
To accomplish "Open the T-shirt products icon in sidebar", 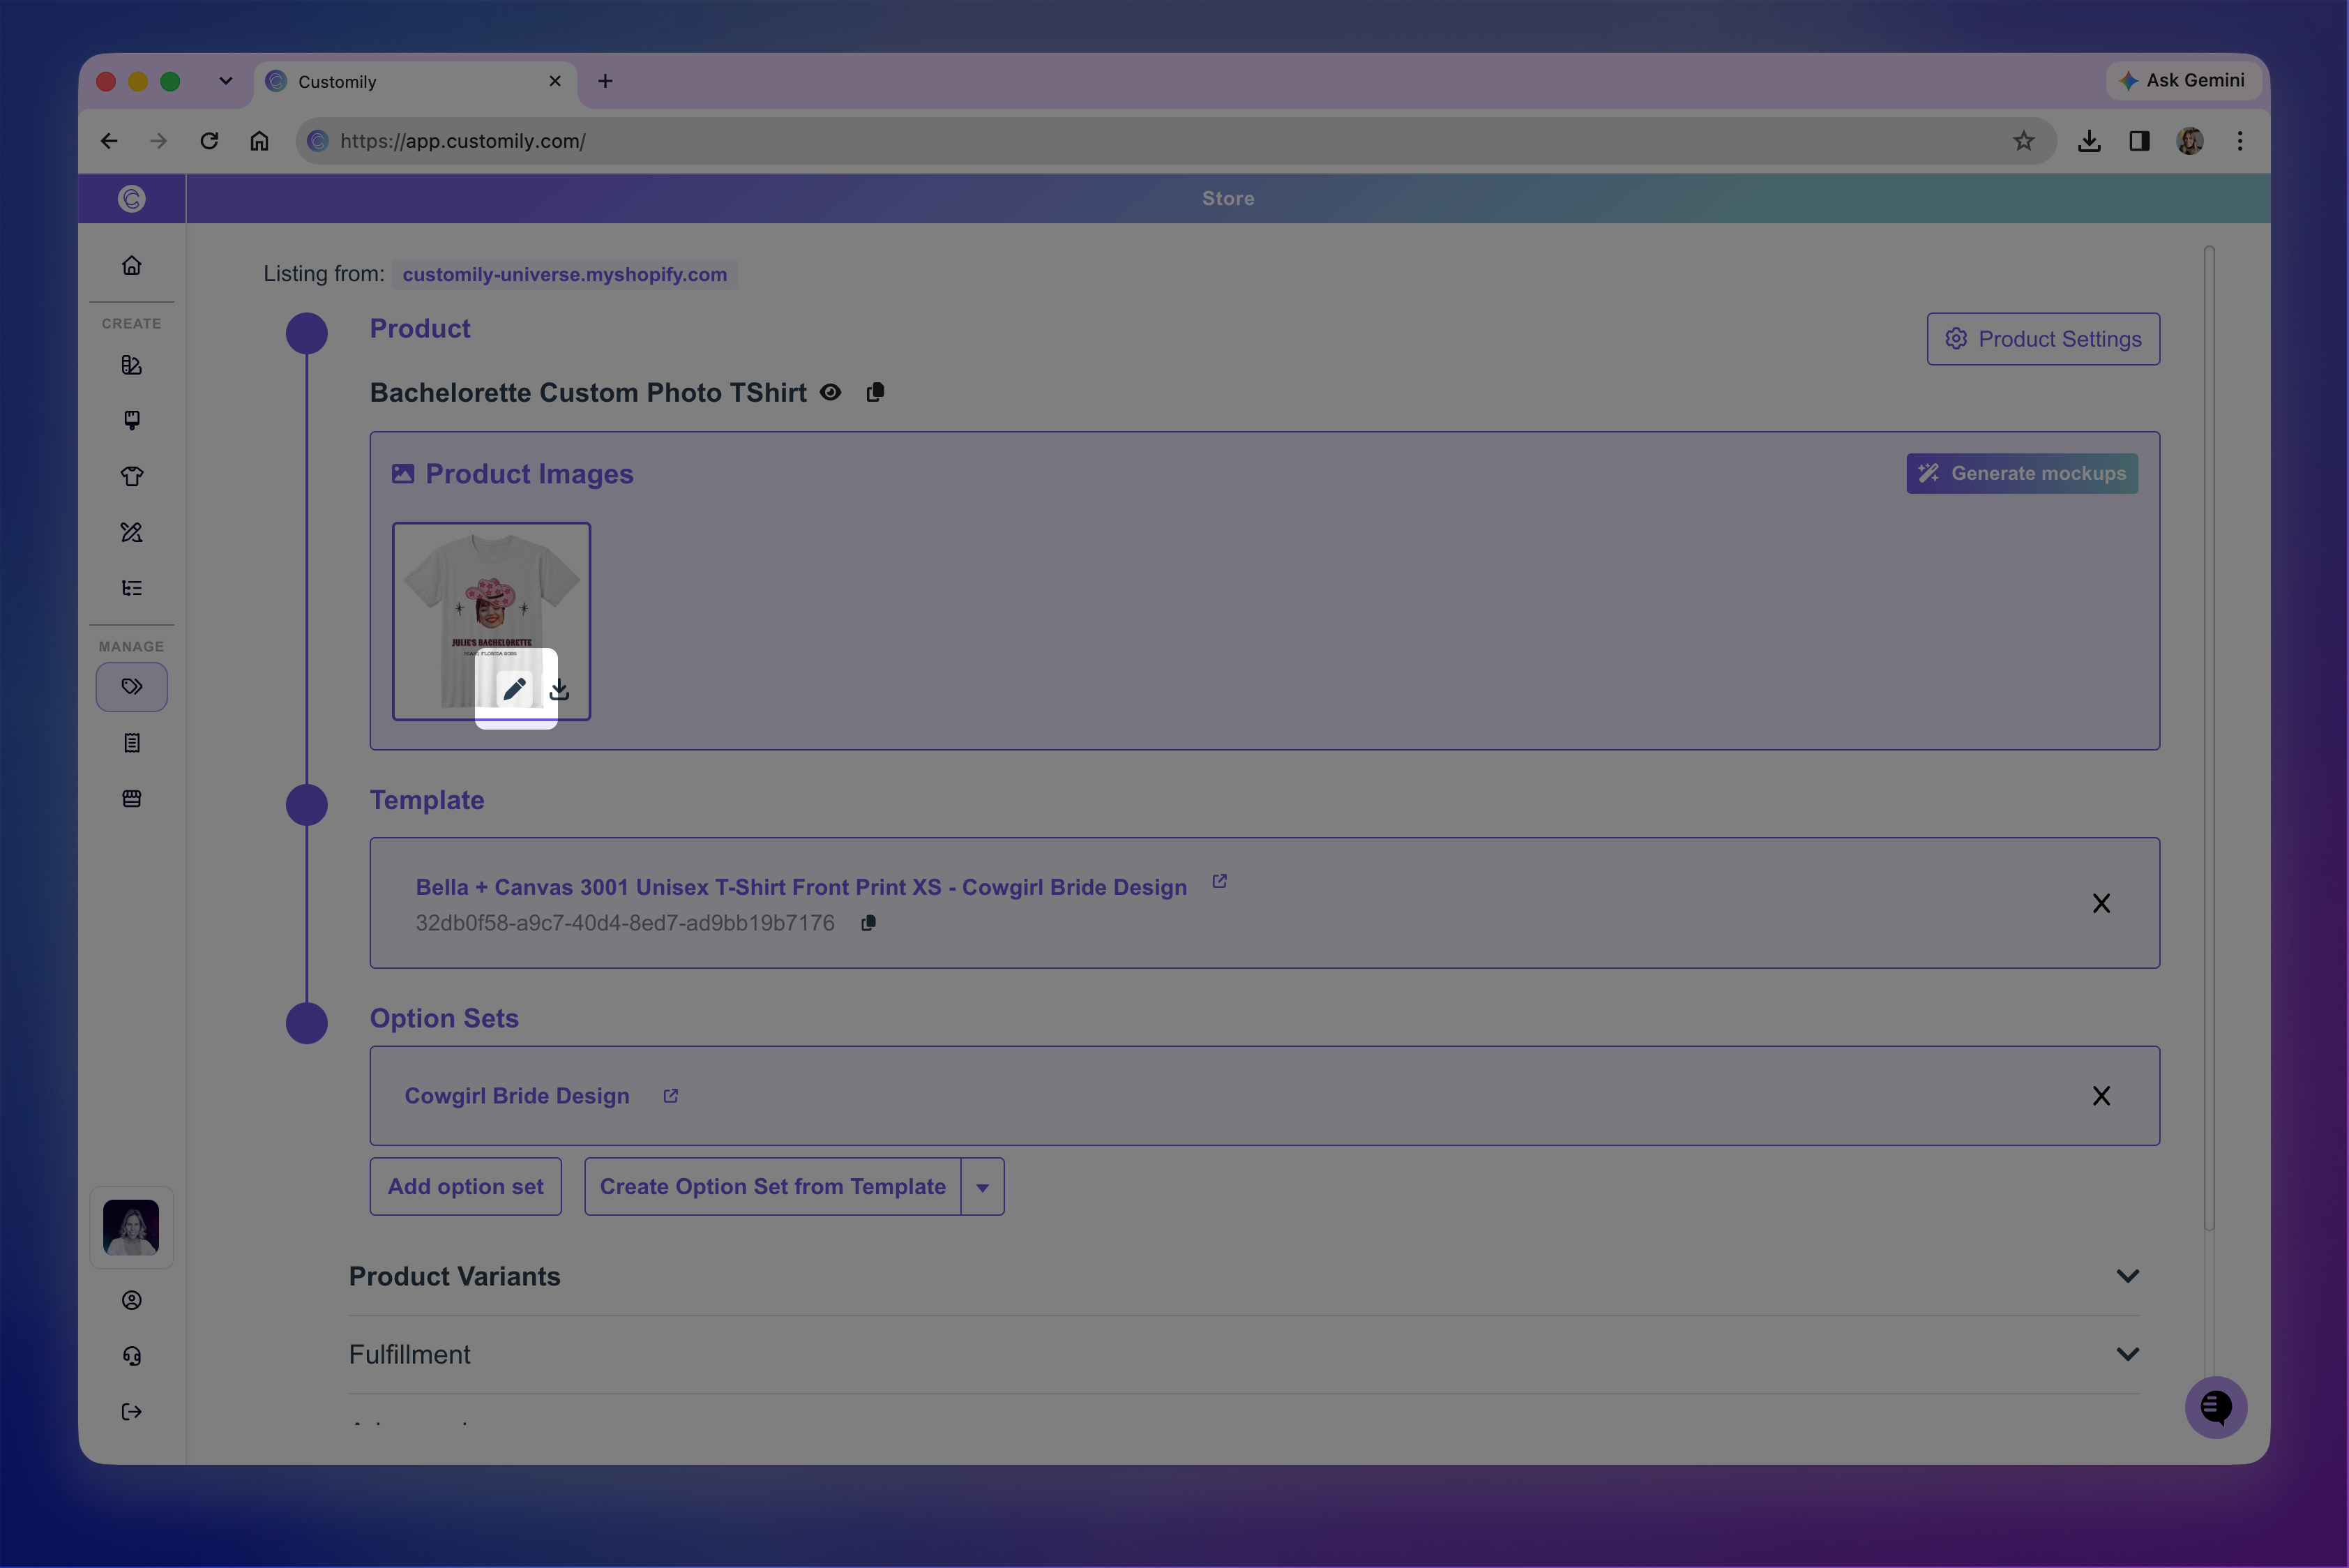I will pyautogui.click(x=131, y=476).
